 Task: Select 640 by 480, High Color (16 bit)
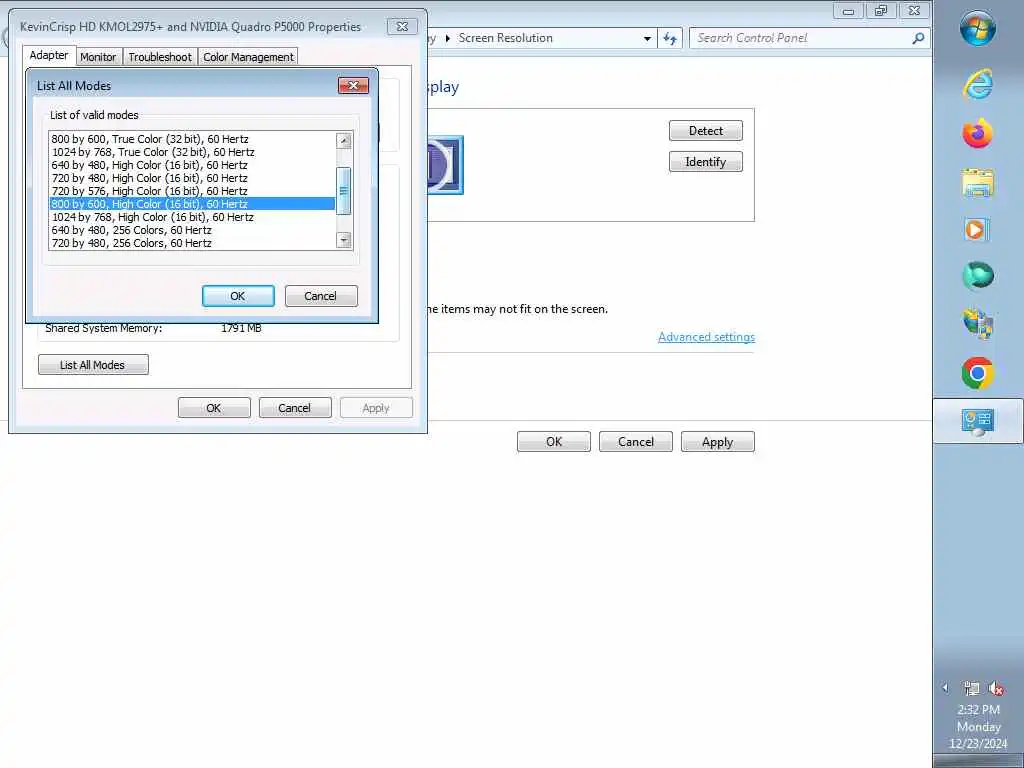coord(192,165)
